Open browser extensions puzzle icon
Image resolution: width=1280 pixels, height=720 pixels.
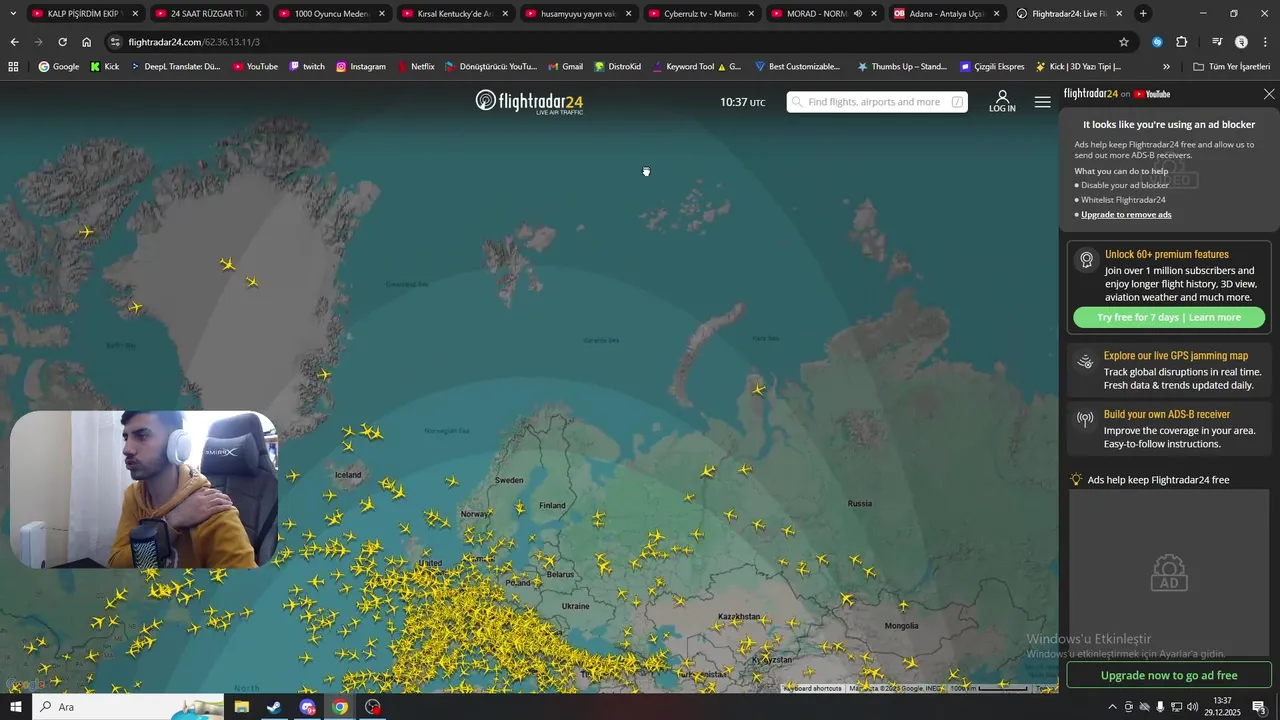(1181, 42)
